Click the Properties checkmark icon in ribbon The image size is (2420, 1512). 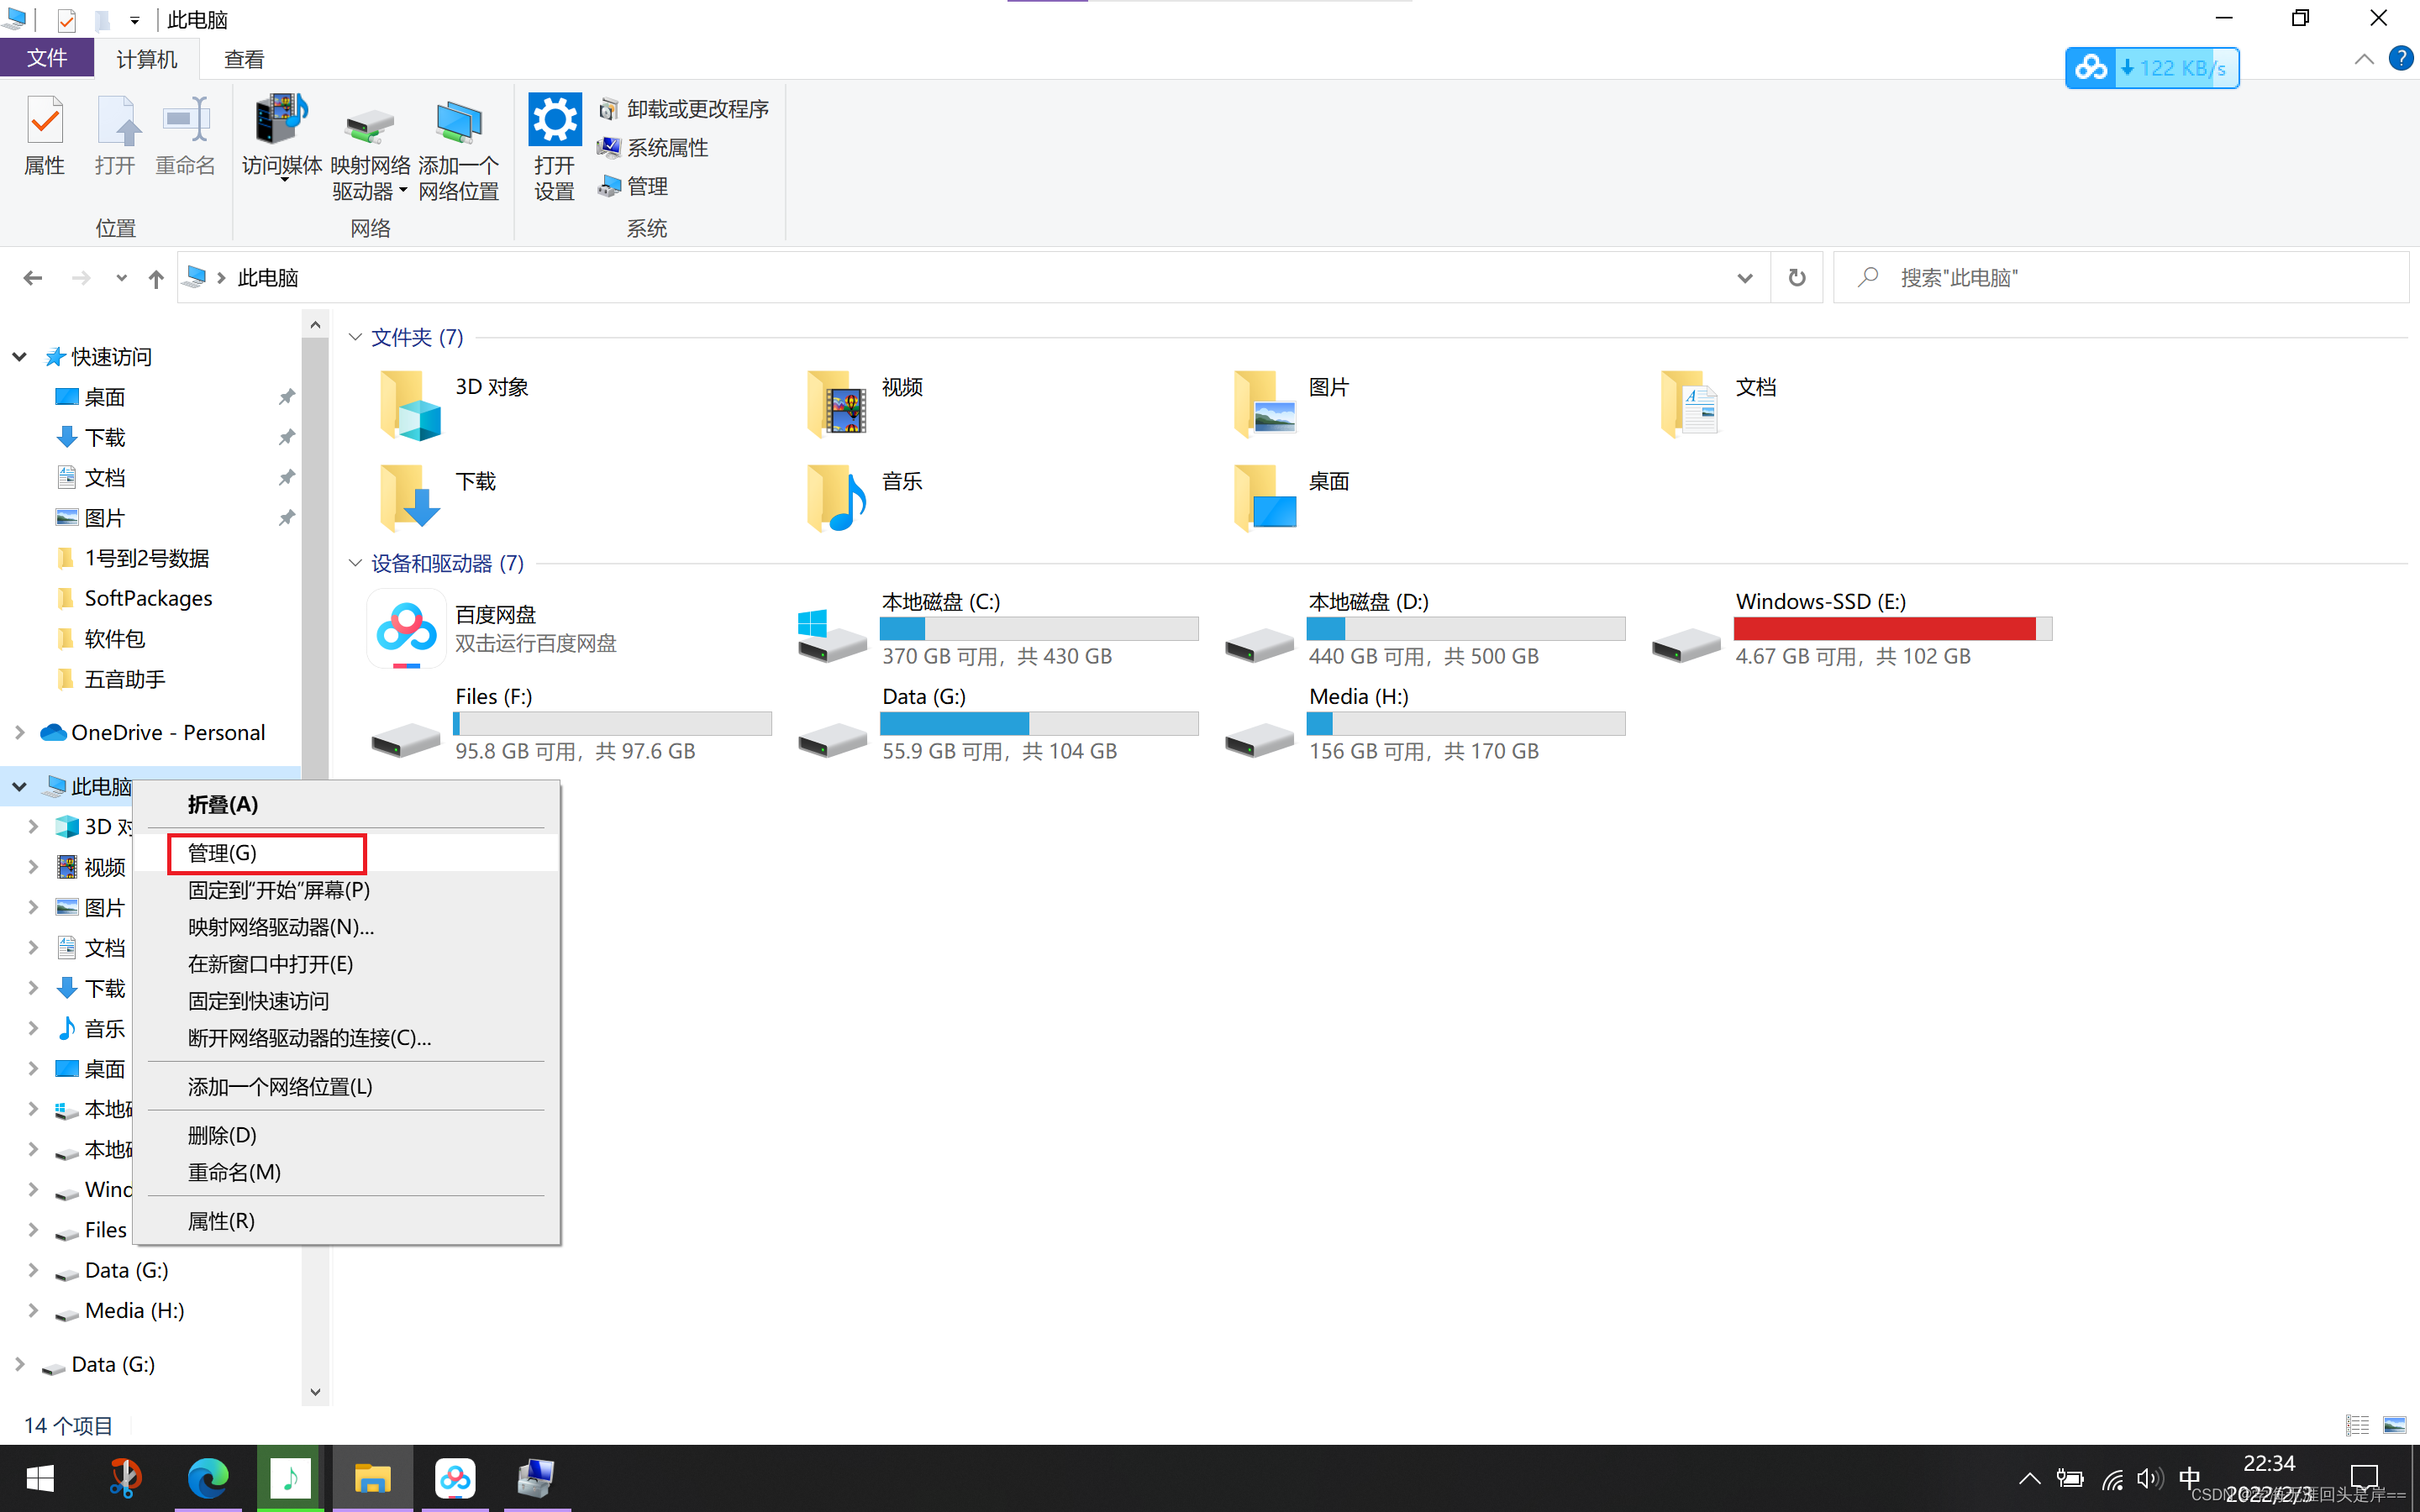pos(44,122)
